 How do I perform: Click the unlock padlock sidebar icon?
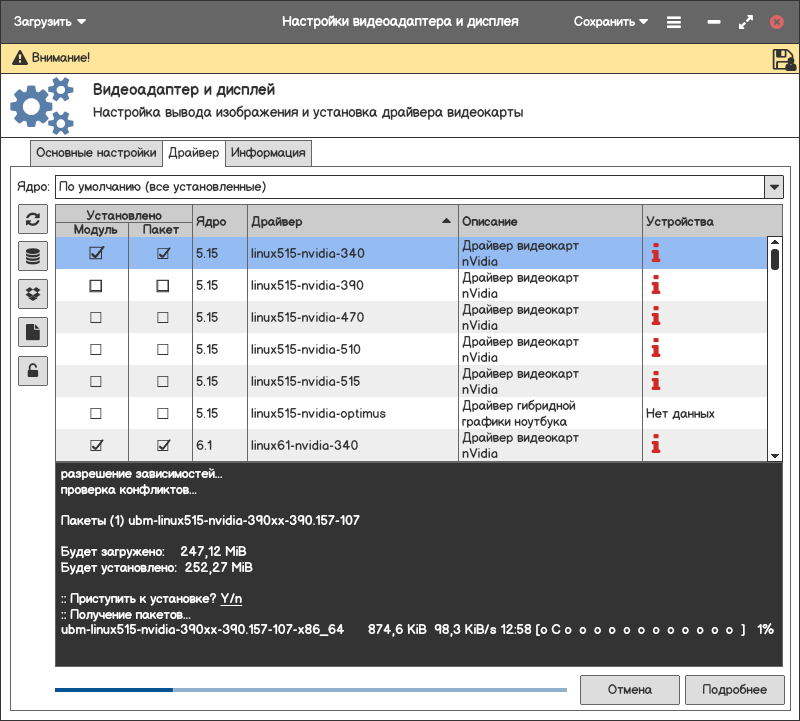click(x=33, y=370)
